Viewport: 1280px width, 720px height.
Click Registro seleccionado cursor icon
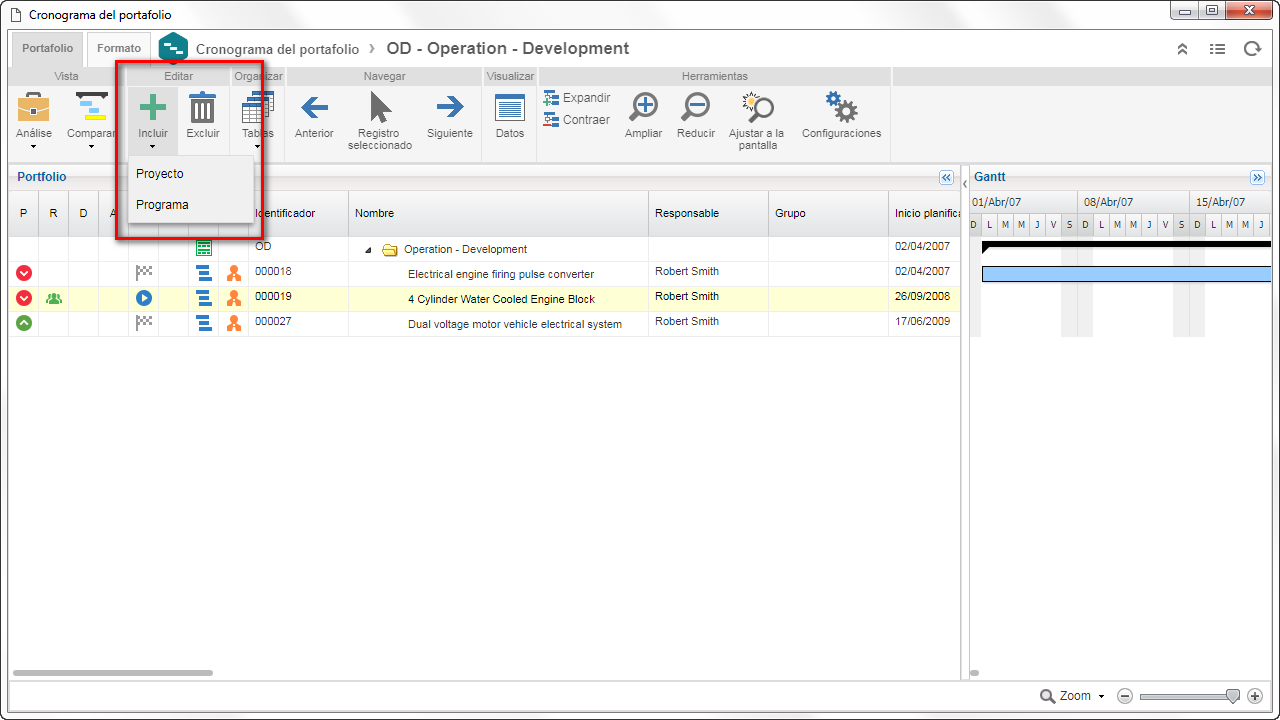(380, 107)
